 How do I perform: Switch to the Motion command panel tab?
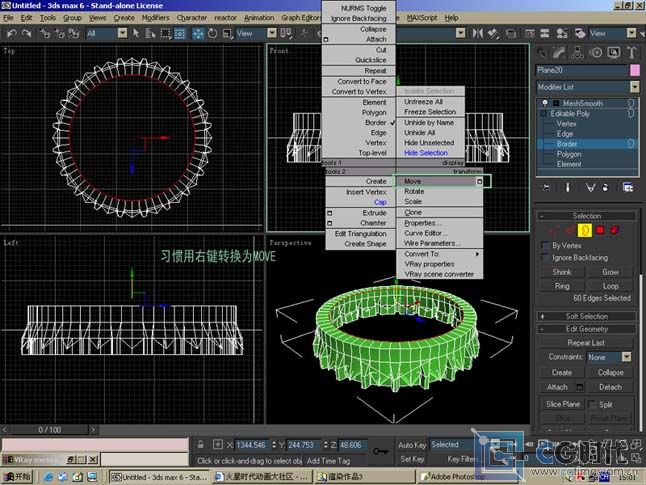click(x=596, y=53)
